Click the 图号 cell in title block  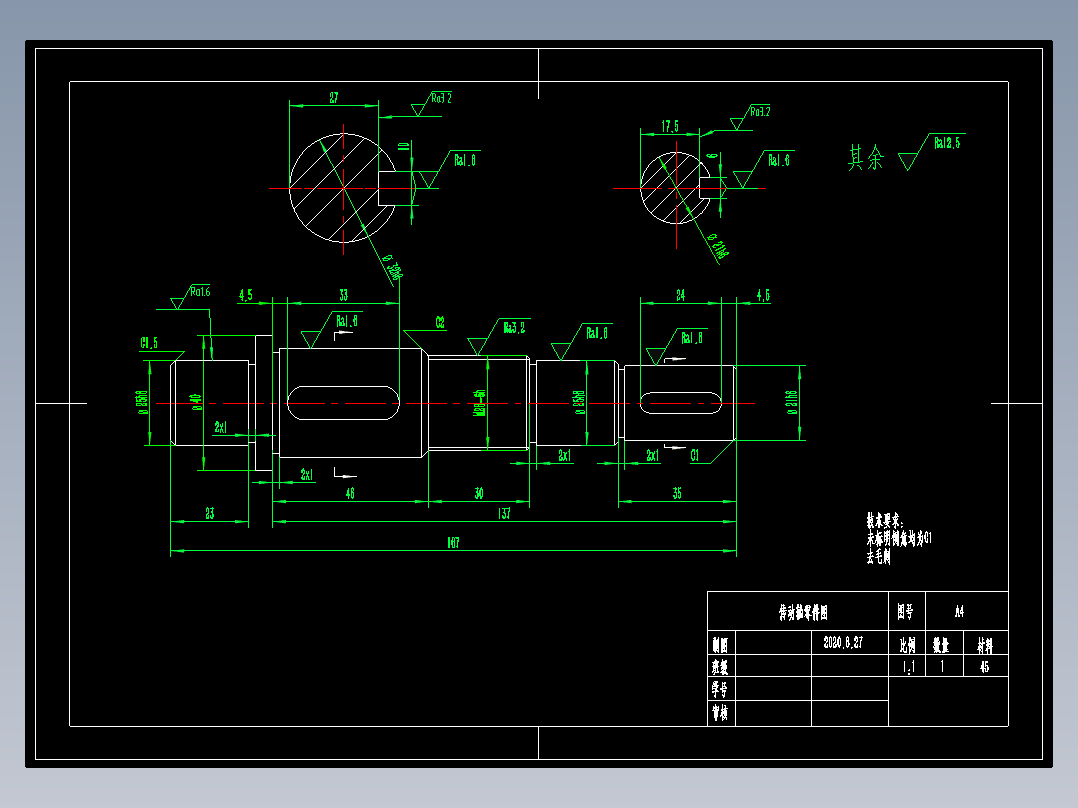coord(907,611)
